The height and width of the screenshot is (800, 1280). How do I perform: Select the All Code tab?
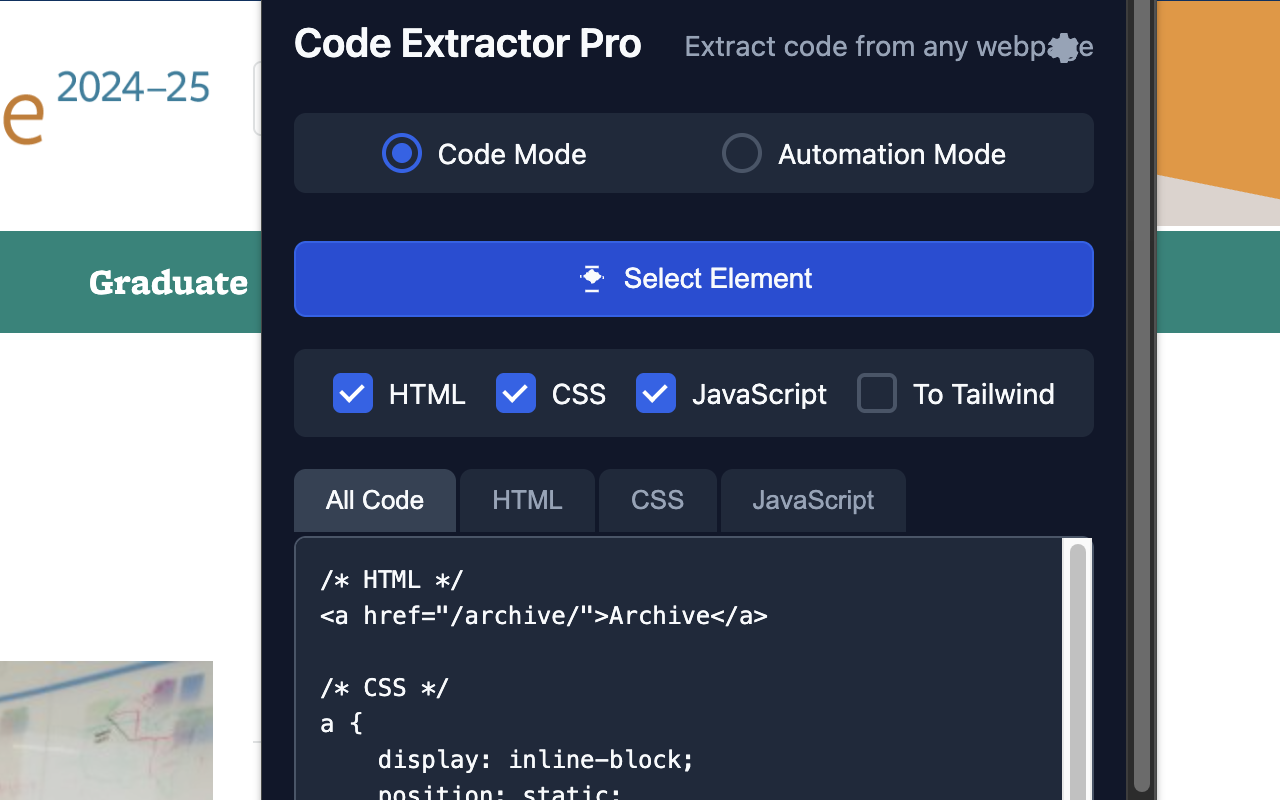[x=374, y=500]
